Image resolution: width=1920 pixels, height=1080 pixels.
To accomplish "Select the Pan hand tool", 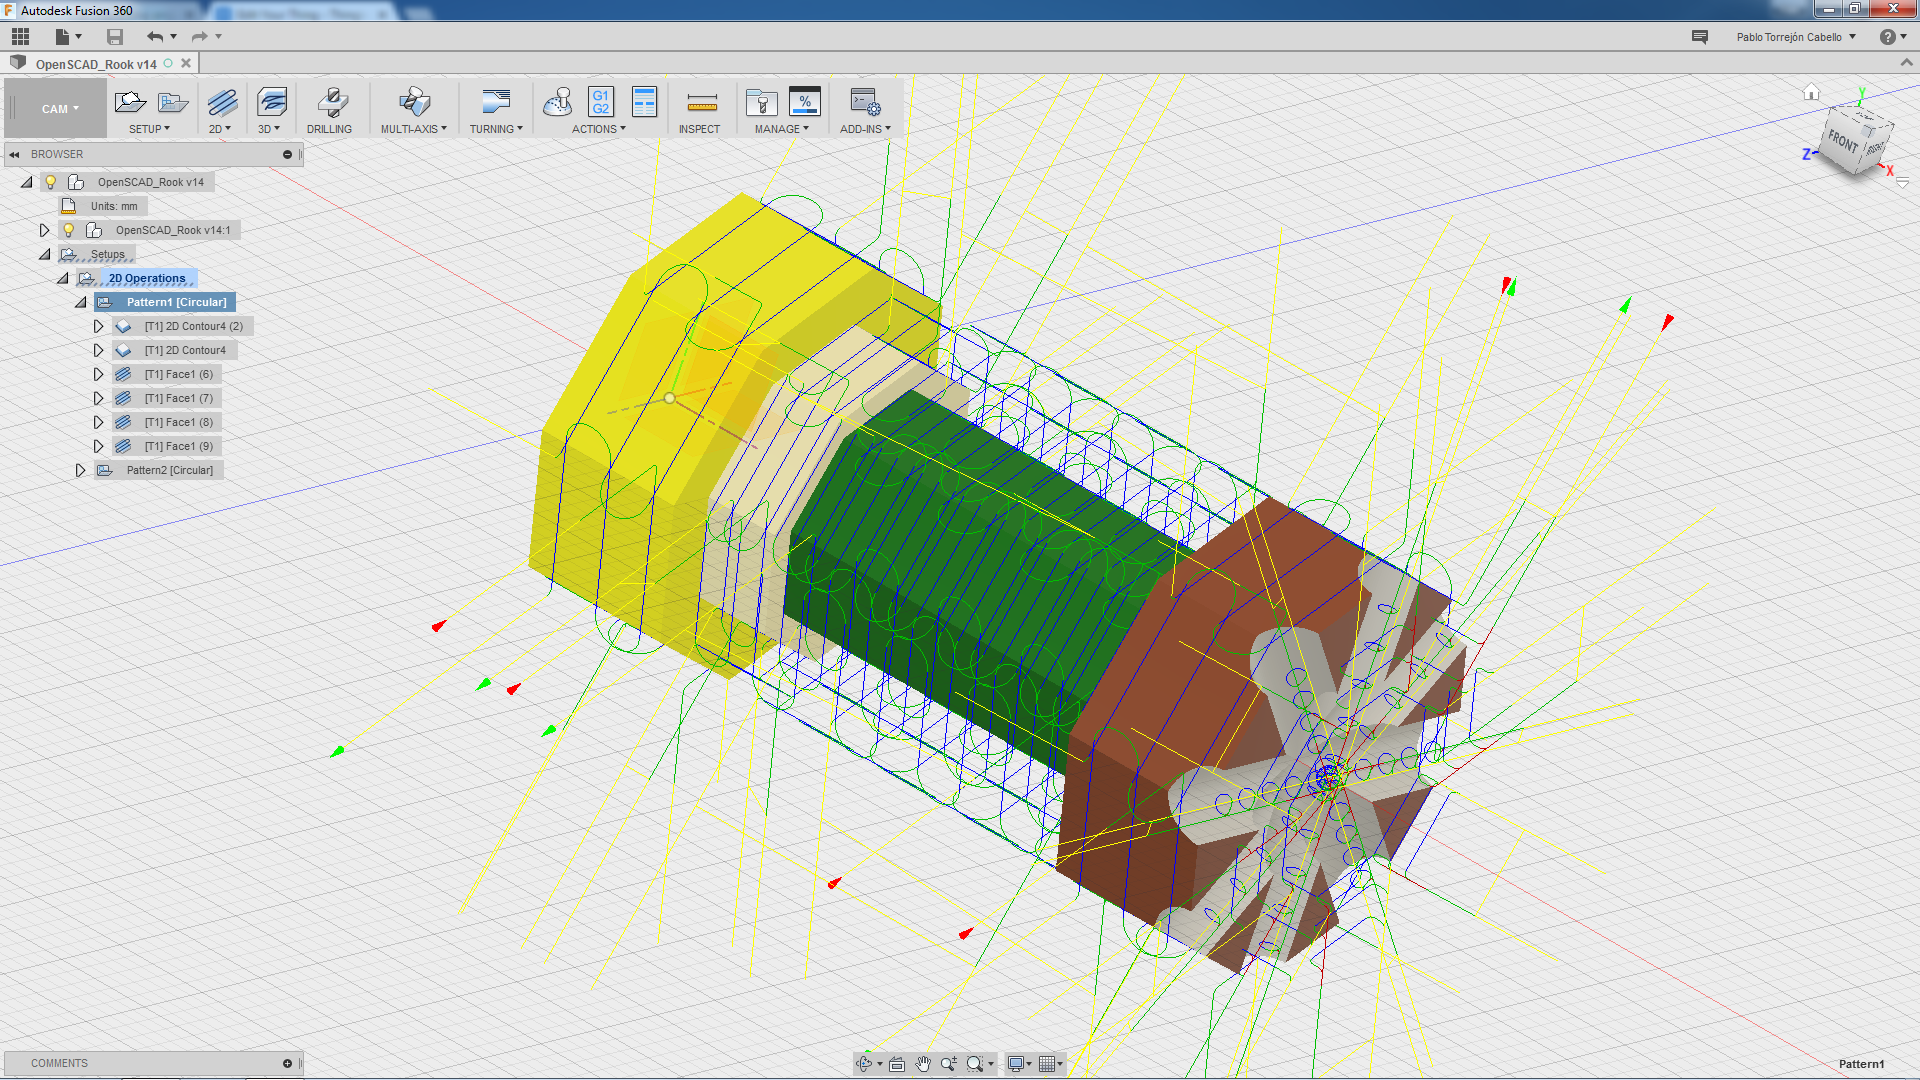I will click(923, 1064).
